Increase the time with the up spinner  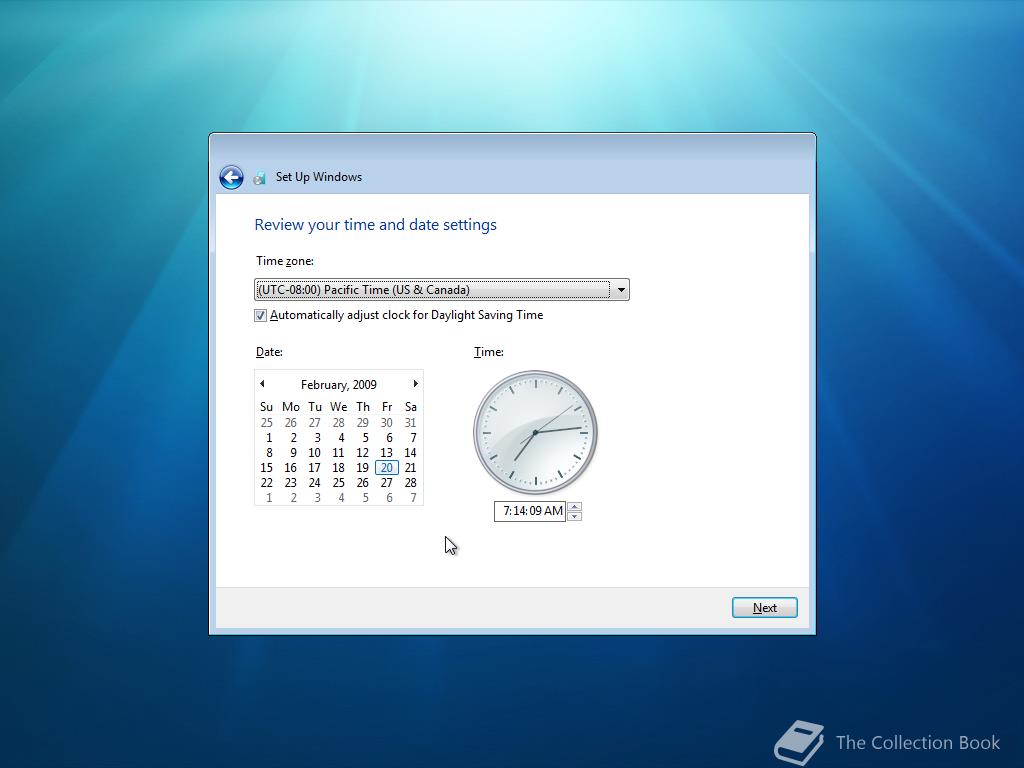point(574,506)
